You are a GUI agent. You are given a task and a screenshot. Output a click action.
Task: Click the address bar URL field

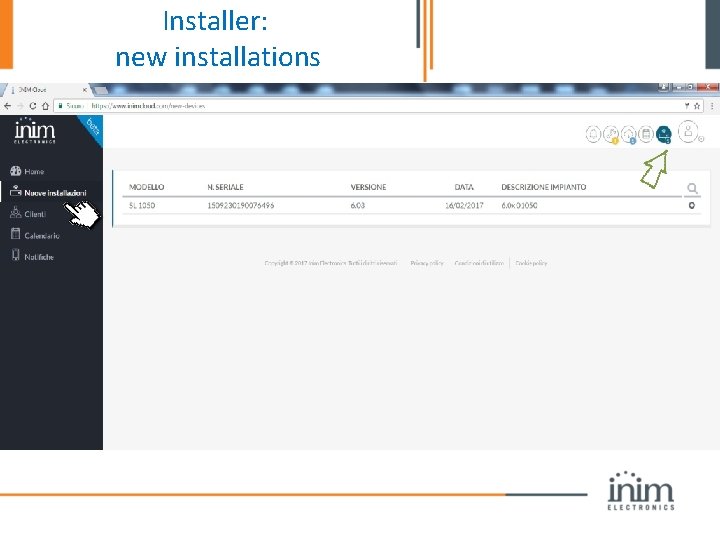(x=379, y=106)
